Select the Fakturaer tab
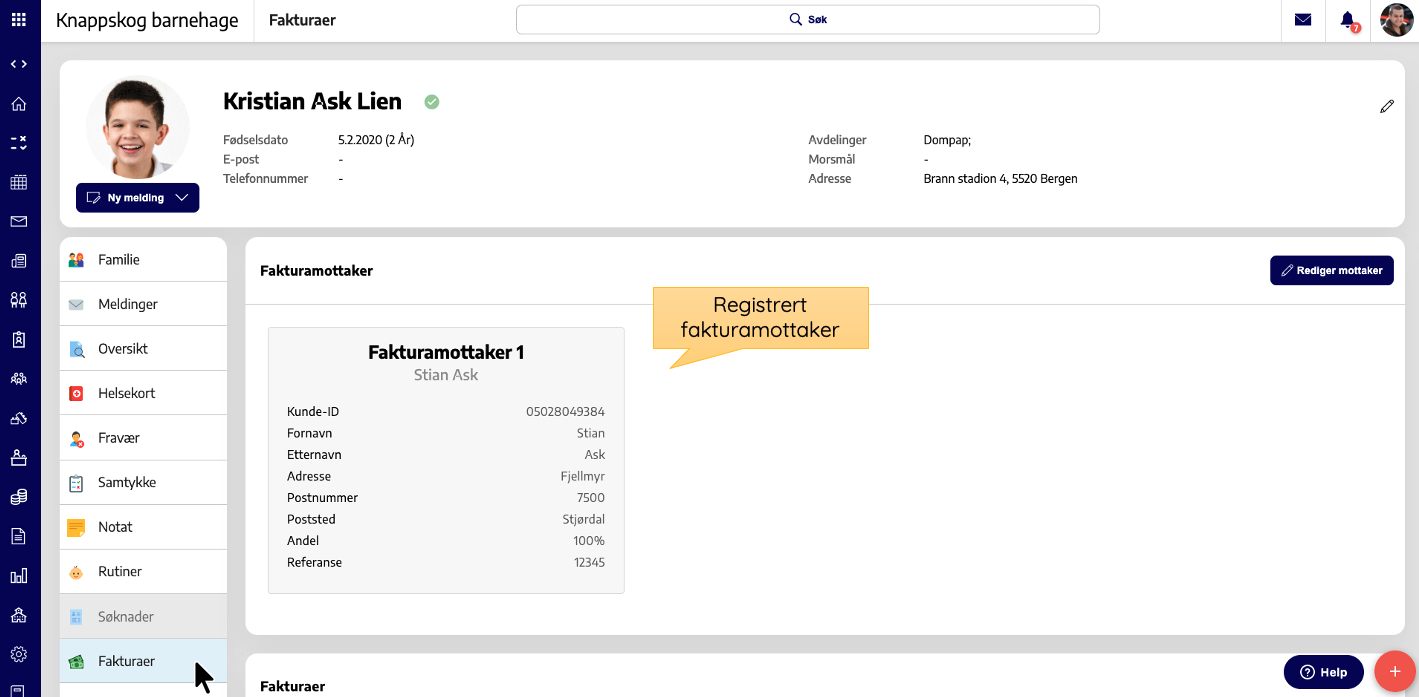 [143, 661]
